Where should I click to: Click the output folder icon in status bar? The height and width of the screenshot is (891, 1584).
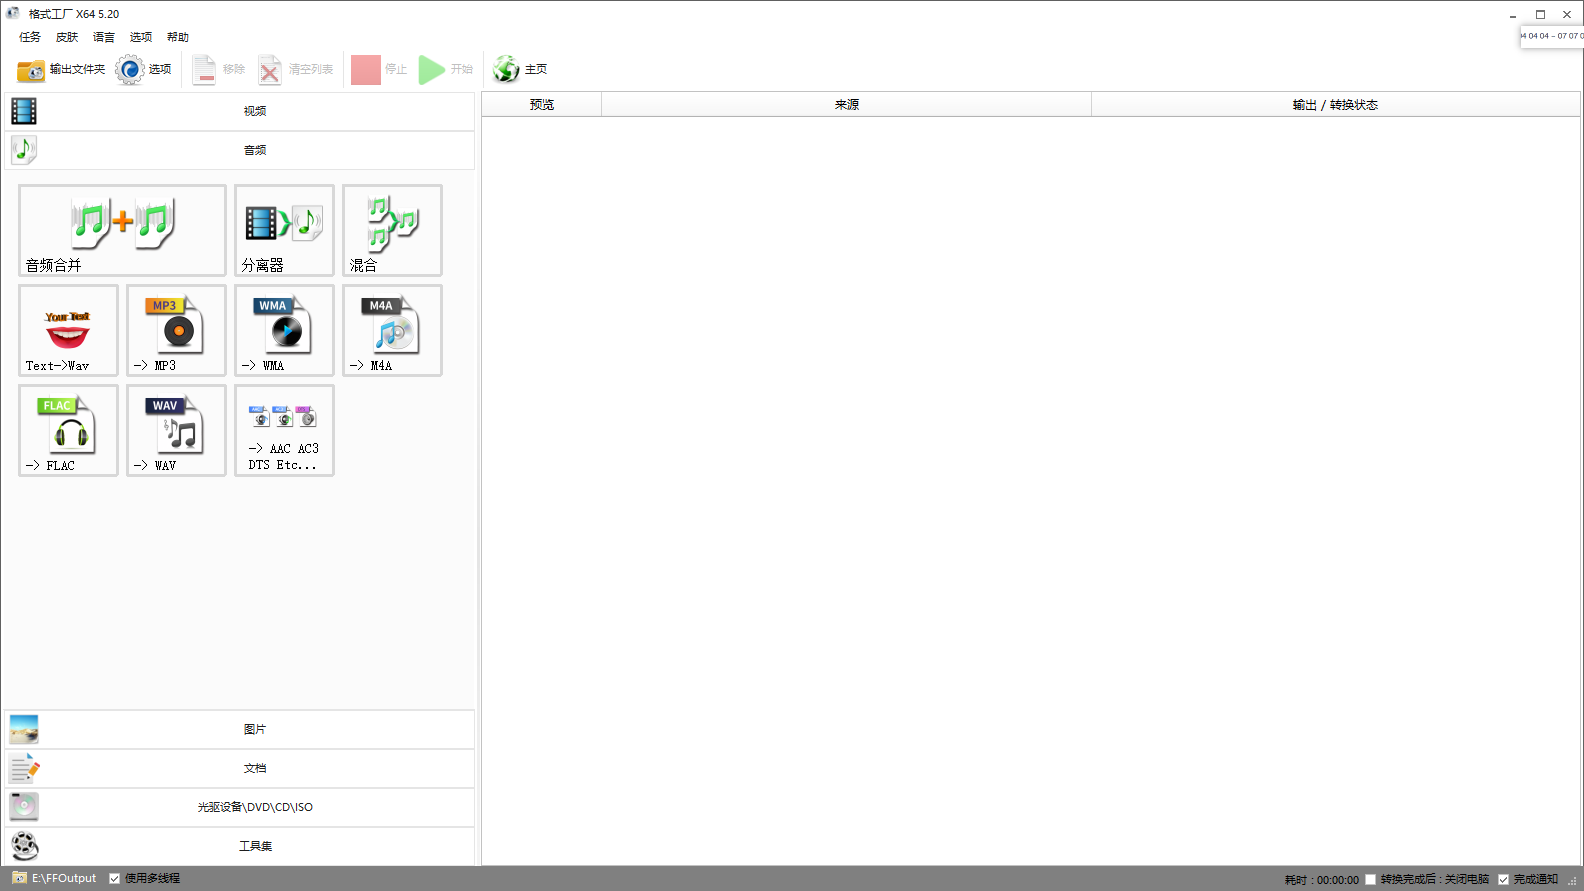19,878
